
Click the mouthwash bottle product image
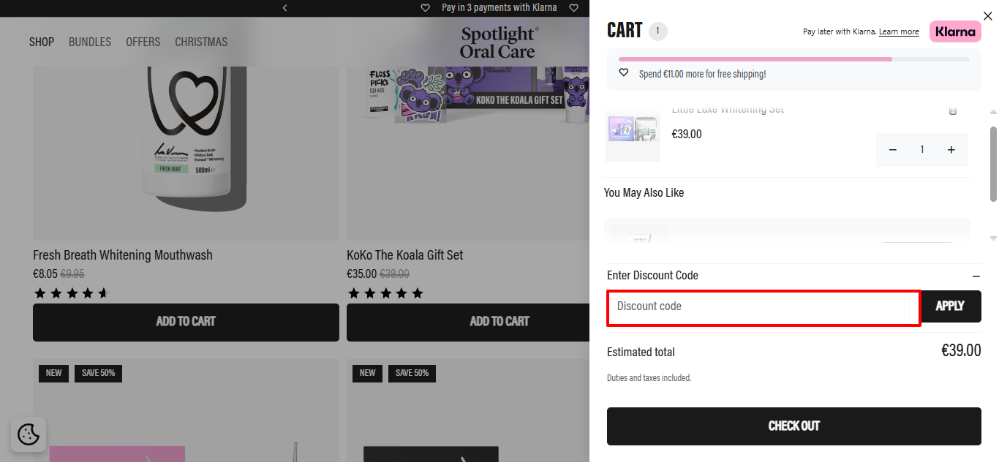[x=186, y=153]
